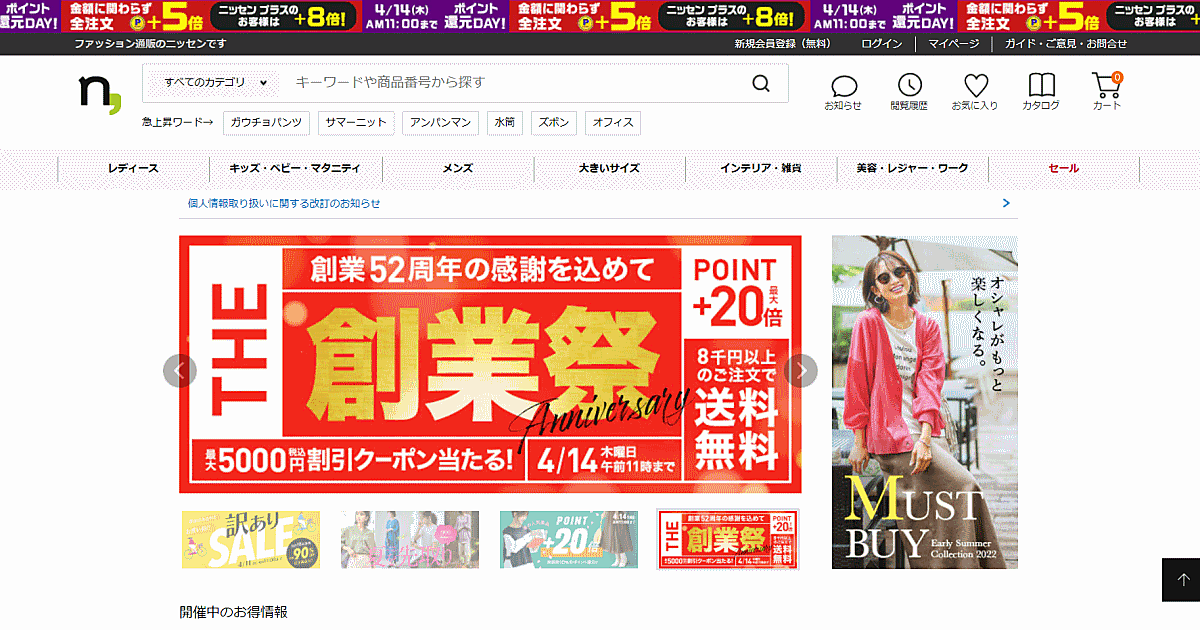1200x630 pixels.
Task: Open the セール menu item
Action: [x=1063, y=169]
